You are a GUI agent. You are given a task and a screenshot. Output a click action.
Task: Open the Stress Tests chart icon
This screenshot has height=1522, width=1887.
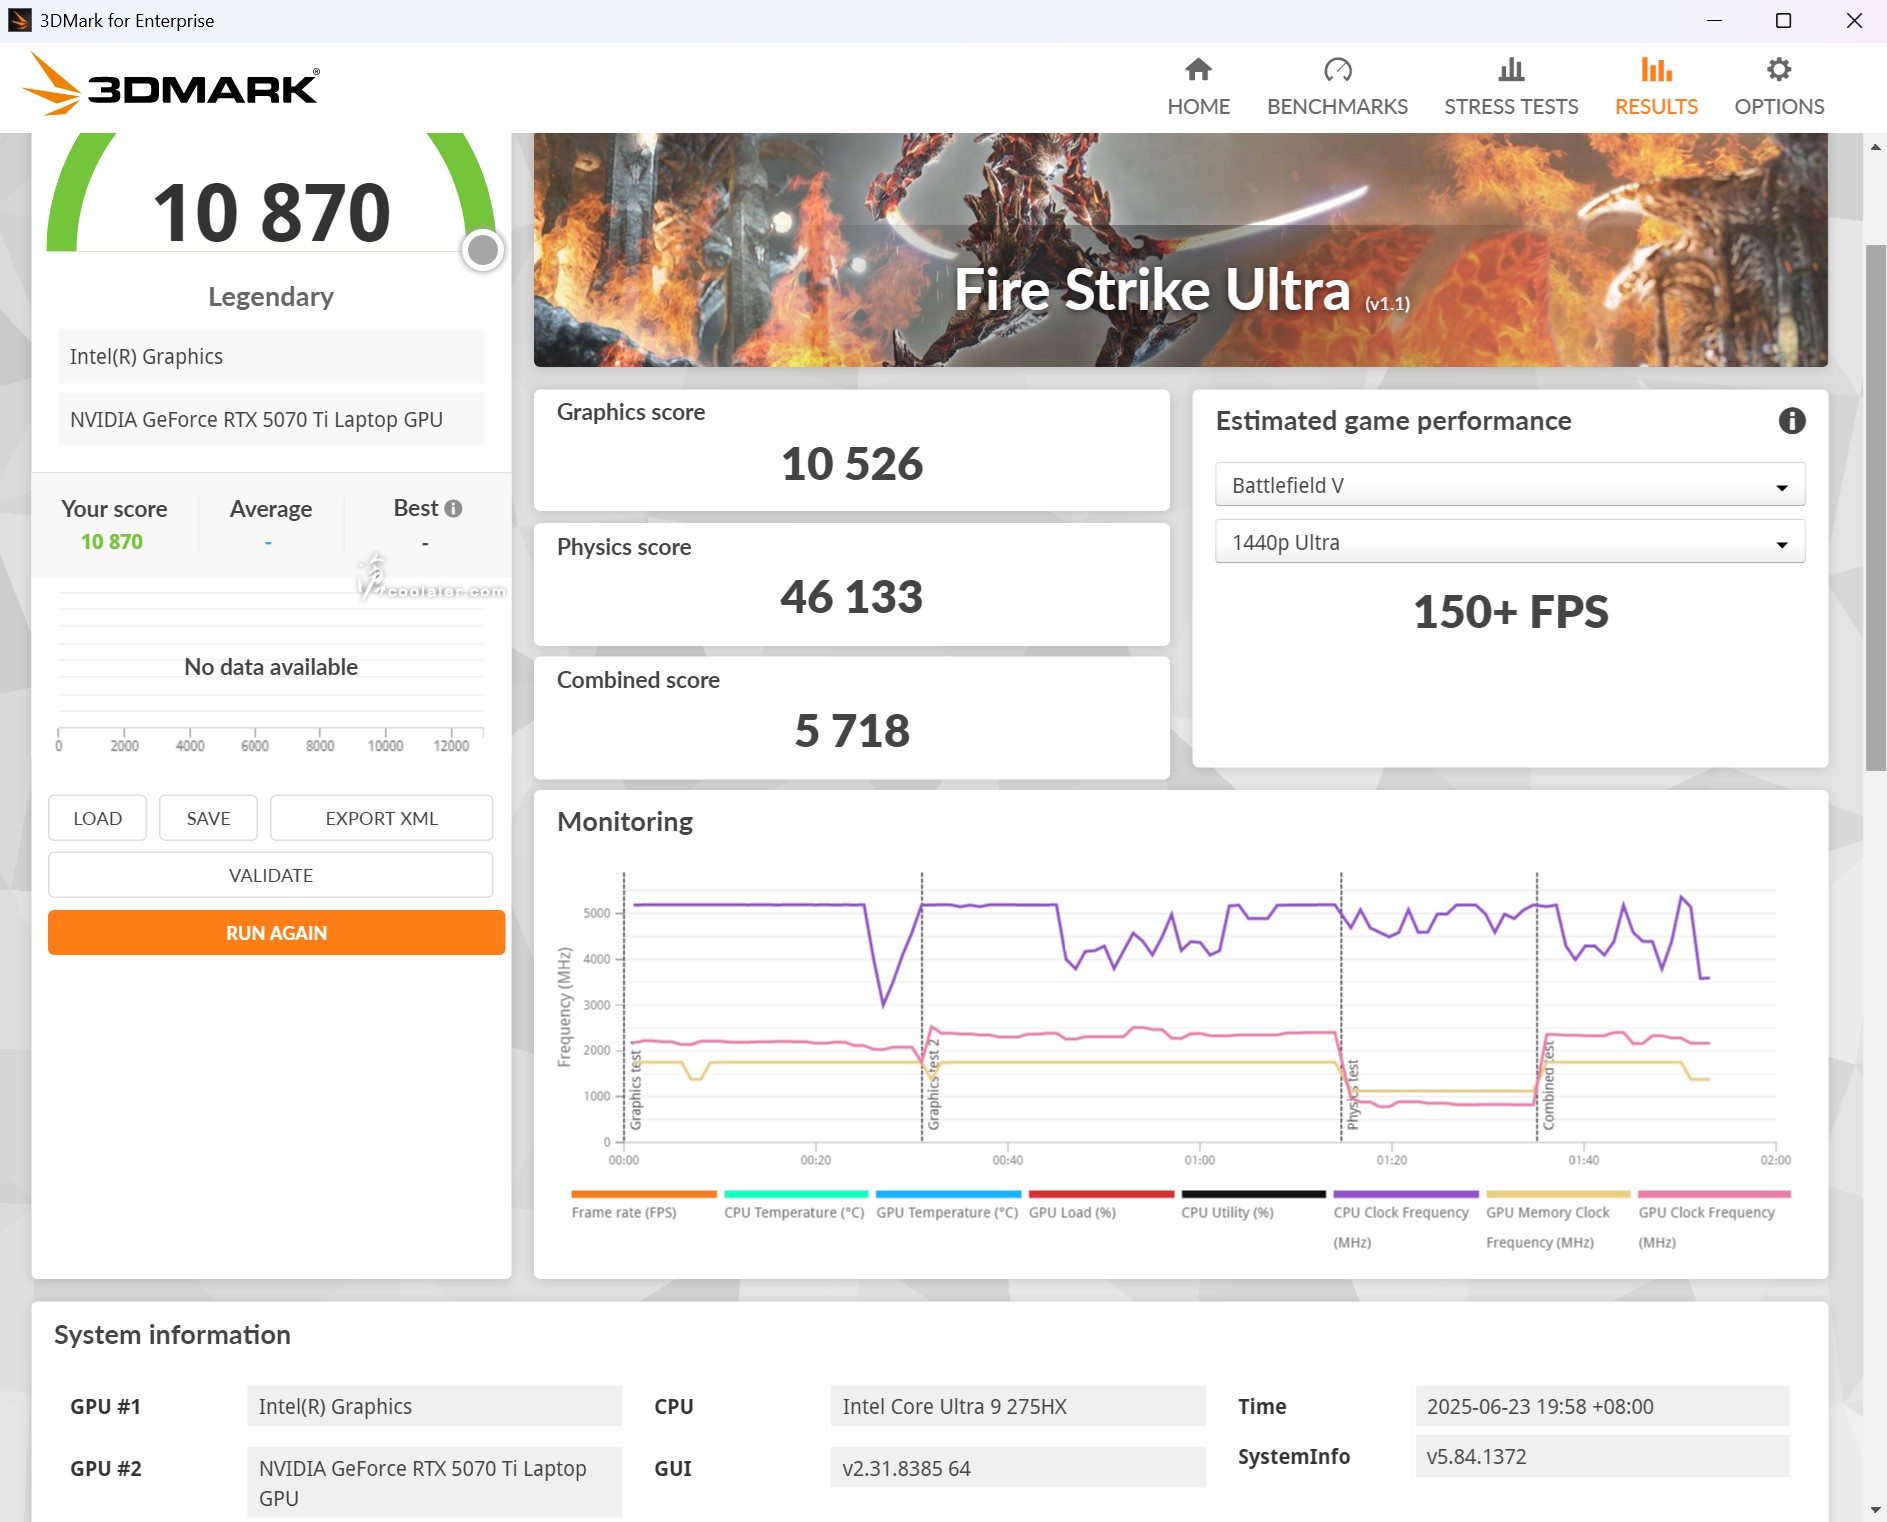(x=1511, y=69)
